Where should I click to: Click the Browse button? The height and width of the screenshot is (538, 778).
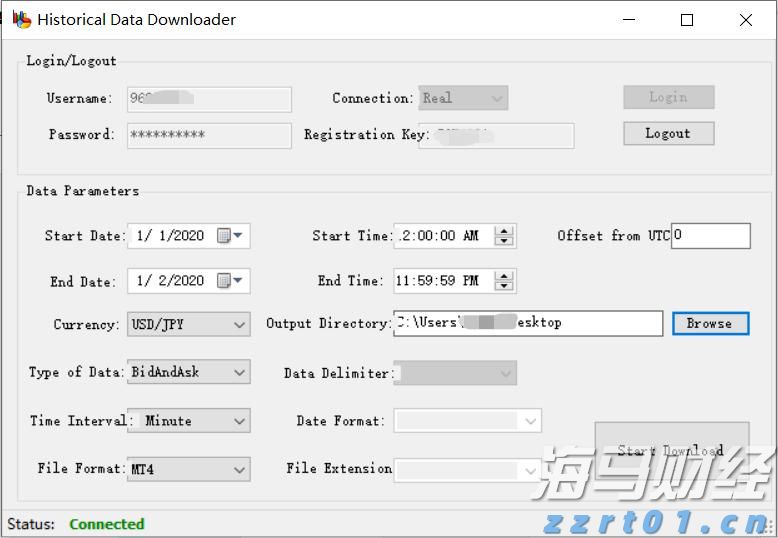click(709, 323)
